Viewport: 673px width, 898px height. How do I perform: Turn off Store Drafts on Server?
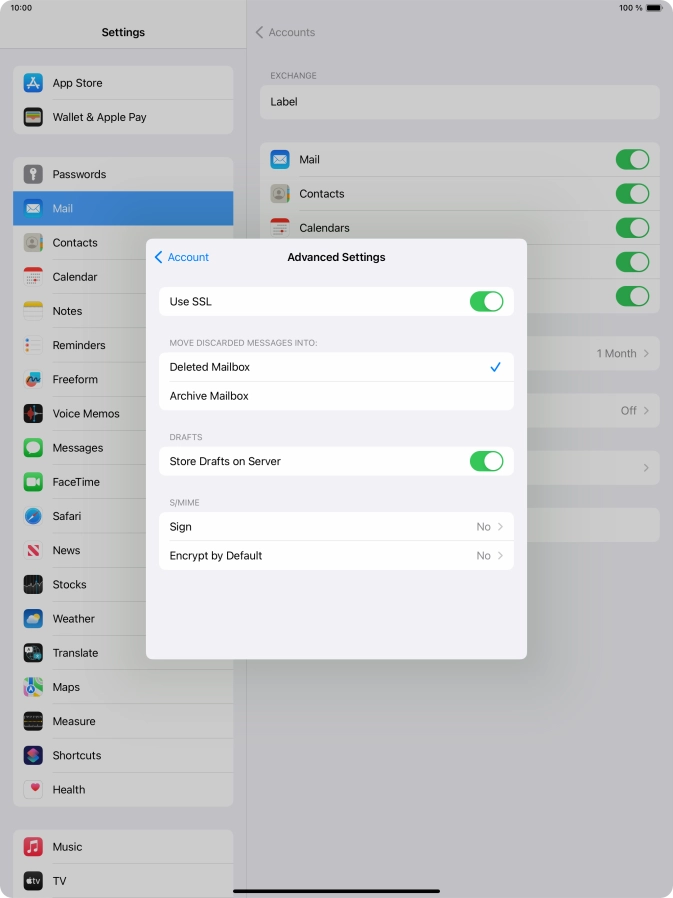(x=486, y=461)
